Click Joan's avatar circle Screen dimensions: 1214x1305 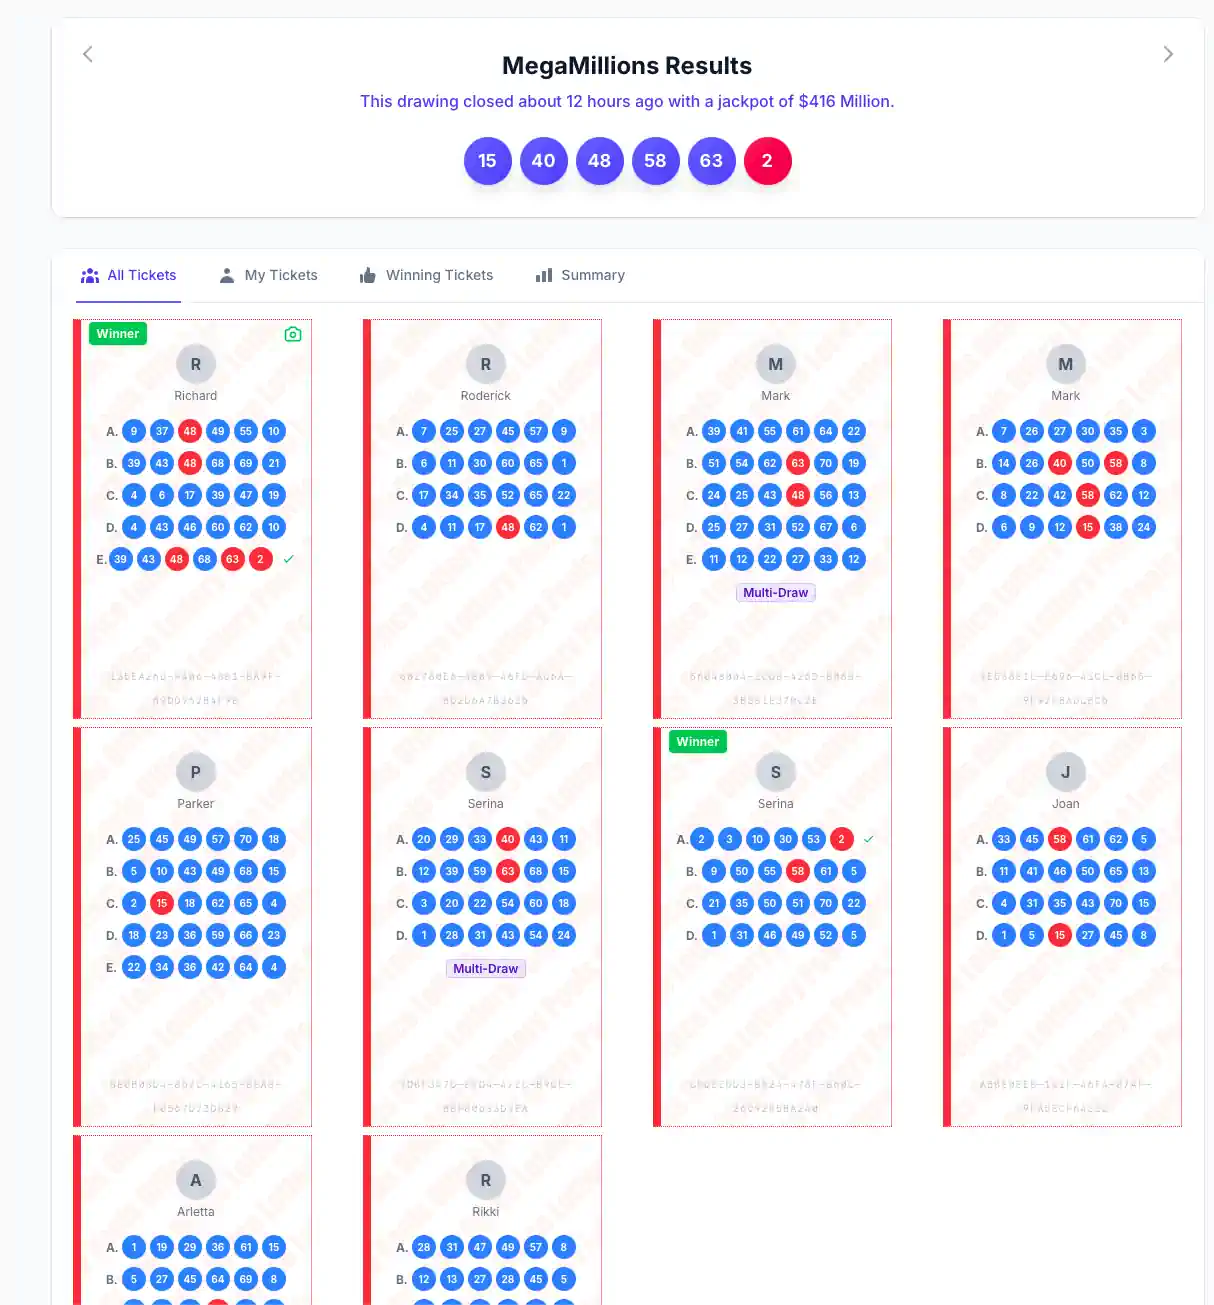pyautogui.click(x=1066, y=772)
